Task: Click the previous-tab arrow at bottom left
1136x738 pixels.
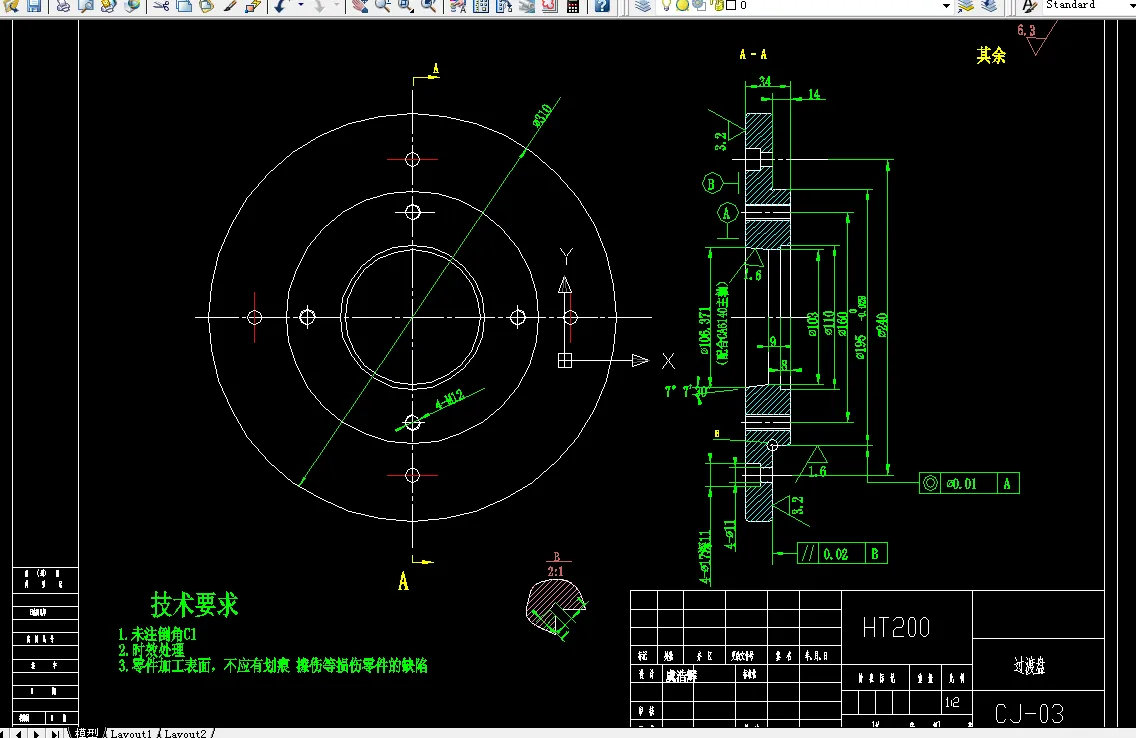Action: [19, 733]
